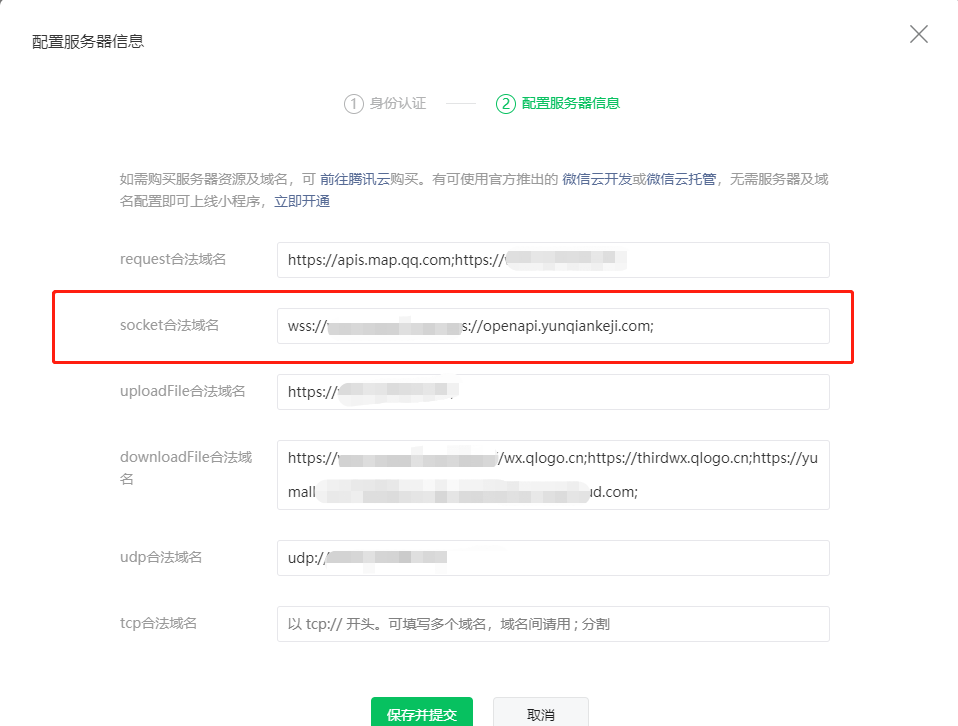Open the 微信云开发 link
Screen dimensions: 958x726
click(x=597, y=179)
